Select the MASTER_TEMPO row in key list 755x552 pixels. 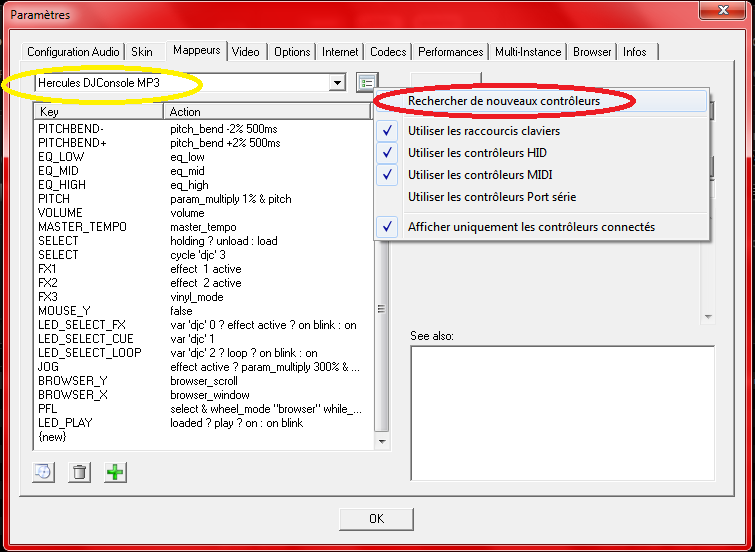[x=82, y=227]
